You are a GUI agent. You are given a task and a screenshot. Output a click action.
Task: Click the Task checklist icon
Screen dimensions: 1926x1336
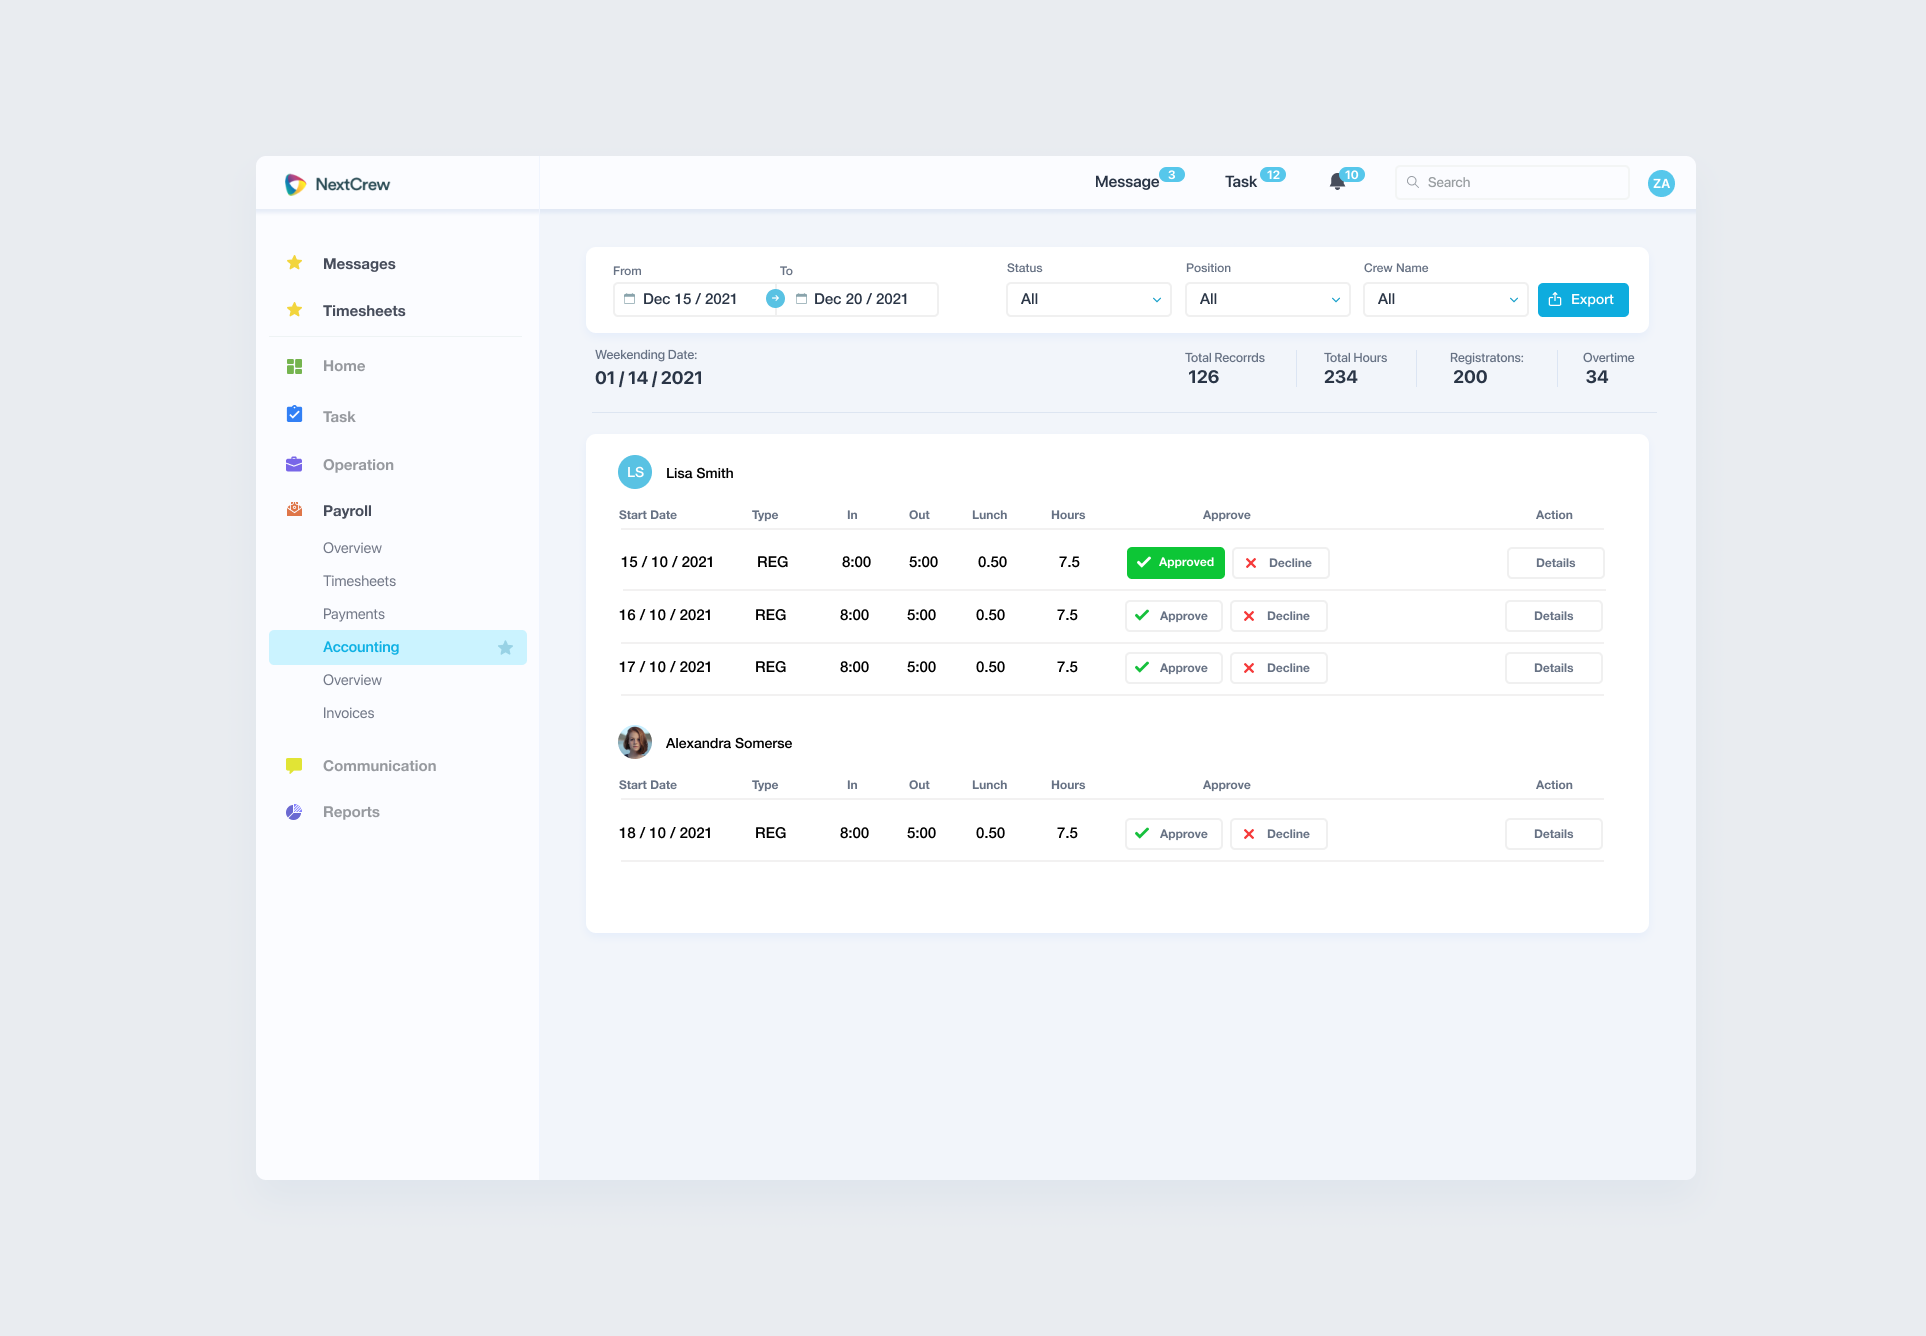point(294,414)
